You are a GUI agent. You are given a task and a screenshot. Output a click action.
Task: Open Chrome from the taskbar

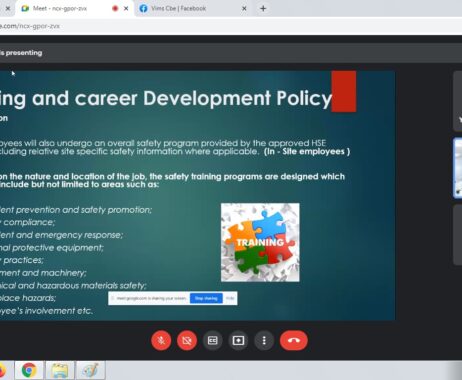[x=29, y=370]
